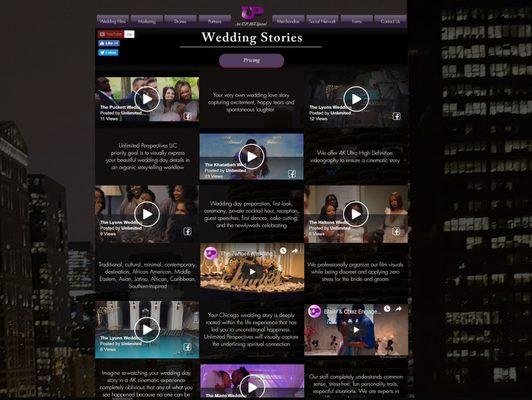Click 'Unlimited Perspectives LLC priority goal' paragraph

tap(148, 156)
